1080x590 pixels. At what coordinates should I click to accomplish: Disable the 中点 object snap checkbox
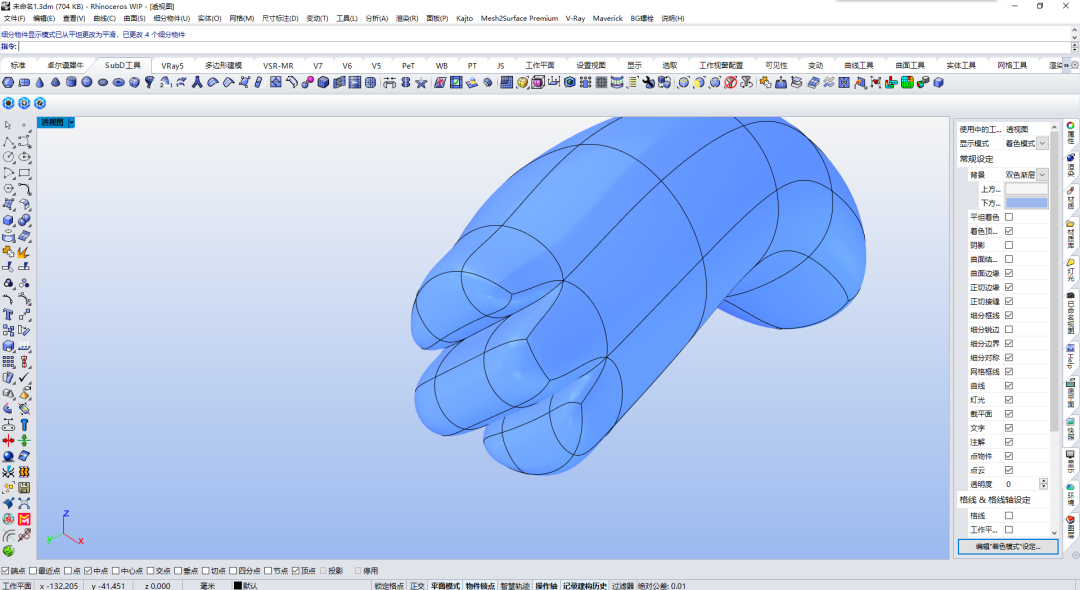(x=88, y=571)
